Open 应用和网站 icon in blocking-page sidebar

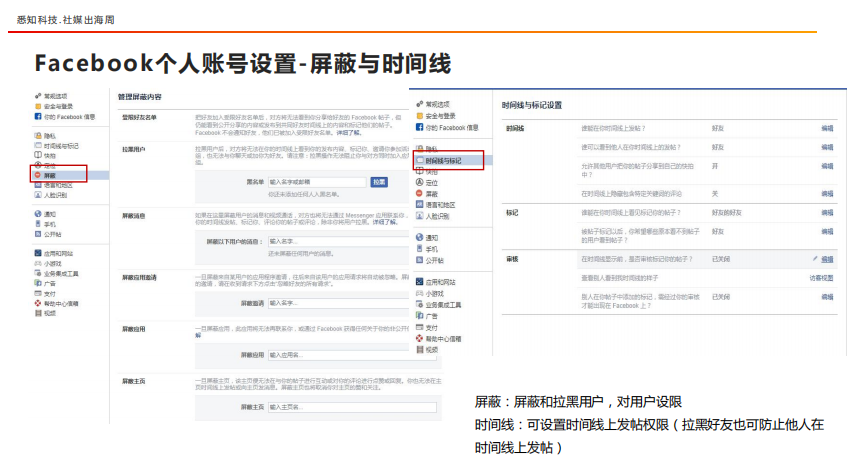[x=38, y=253]
